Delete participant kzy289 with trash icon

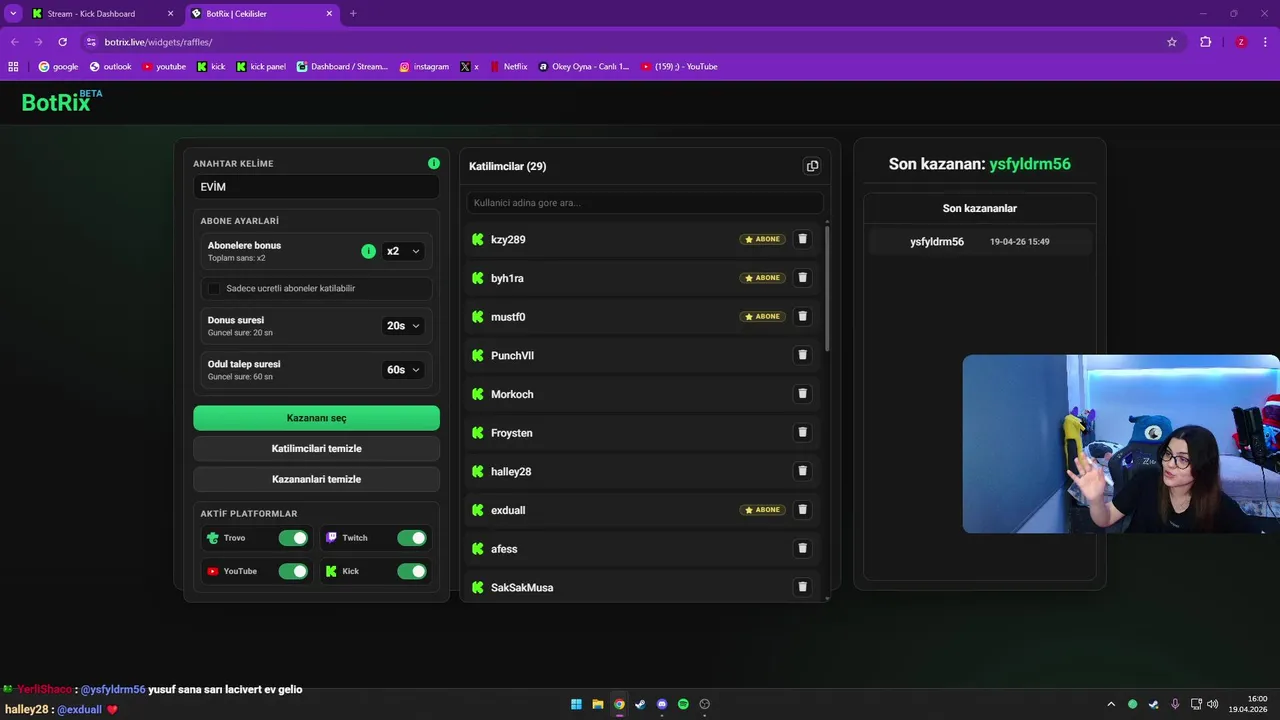coord(802,239)
